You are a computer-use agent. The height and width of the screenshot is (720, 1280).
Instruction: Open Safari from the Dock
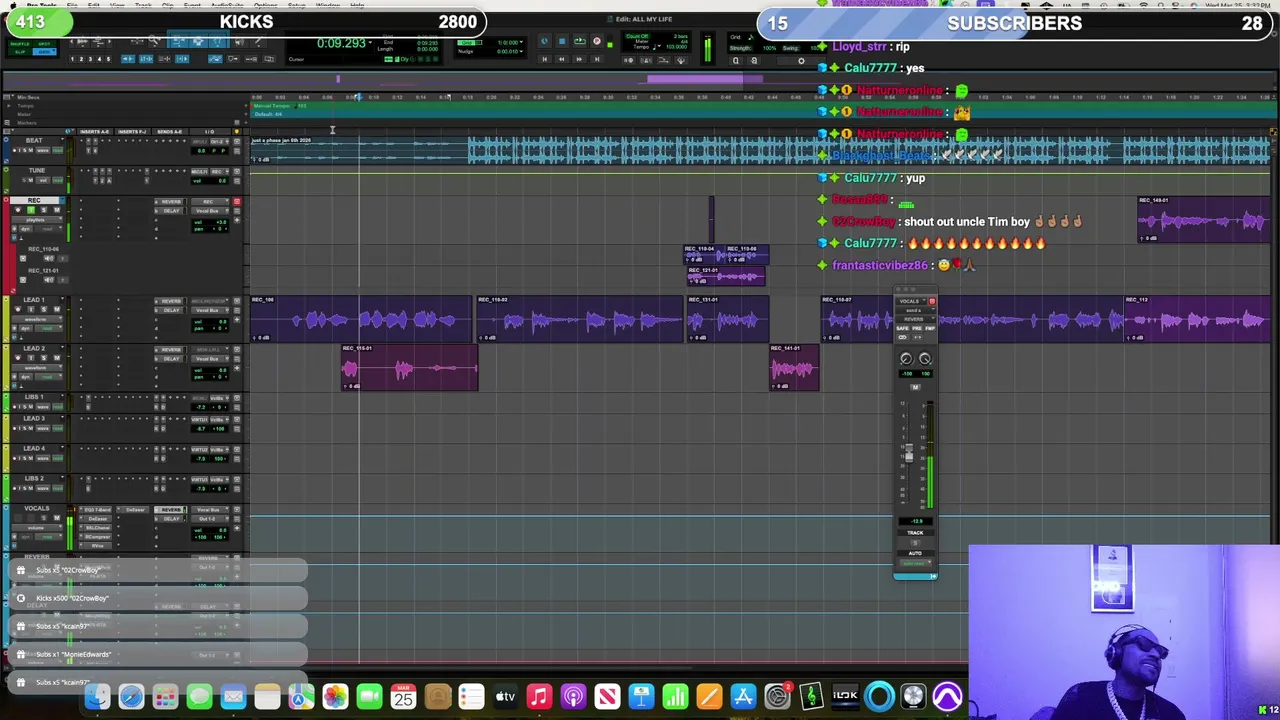(131, 696)
